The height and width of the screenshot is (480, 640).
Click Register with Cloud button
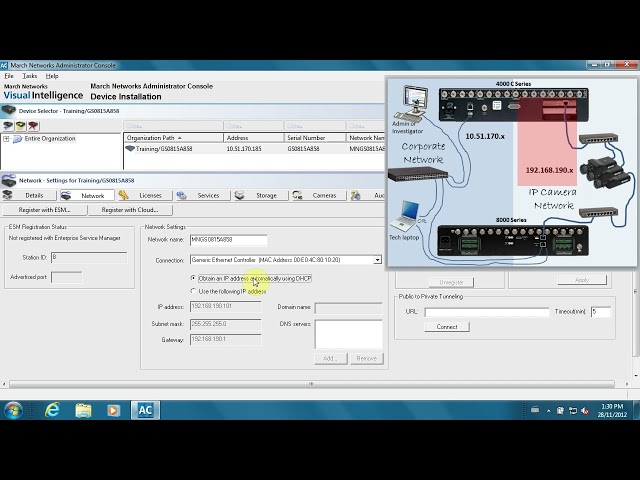130,210
